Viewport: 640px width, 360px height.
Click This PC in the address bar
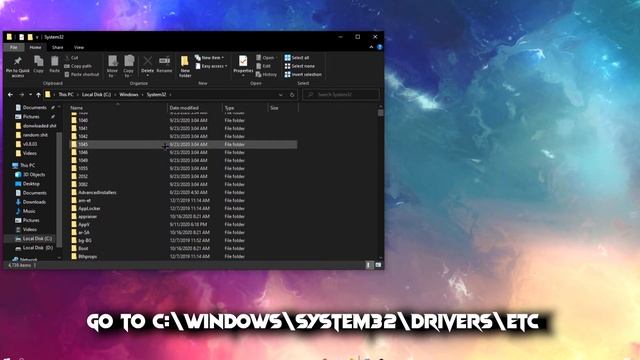[66, 95]
